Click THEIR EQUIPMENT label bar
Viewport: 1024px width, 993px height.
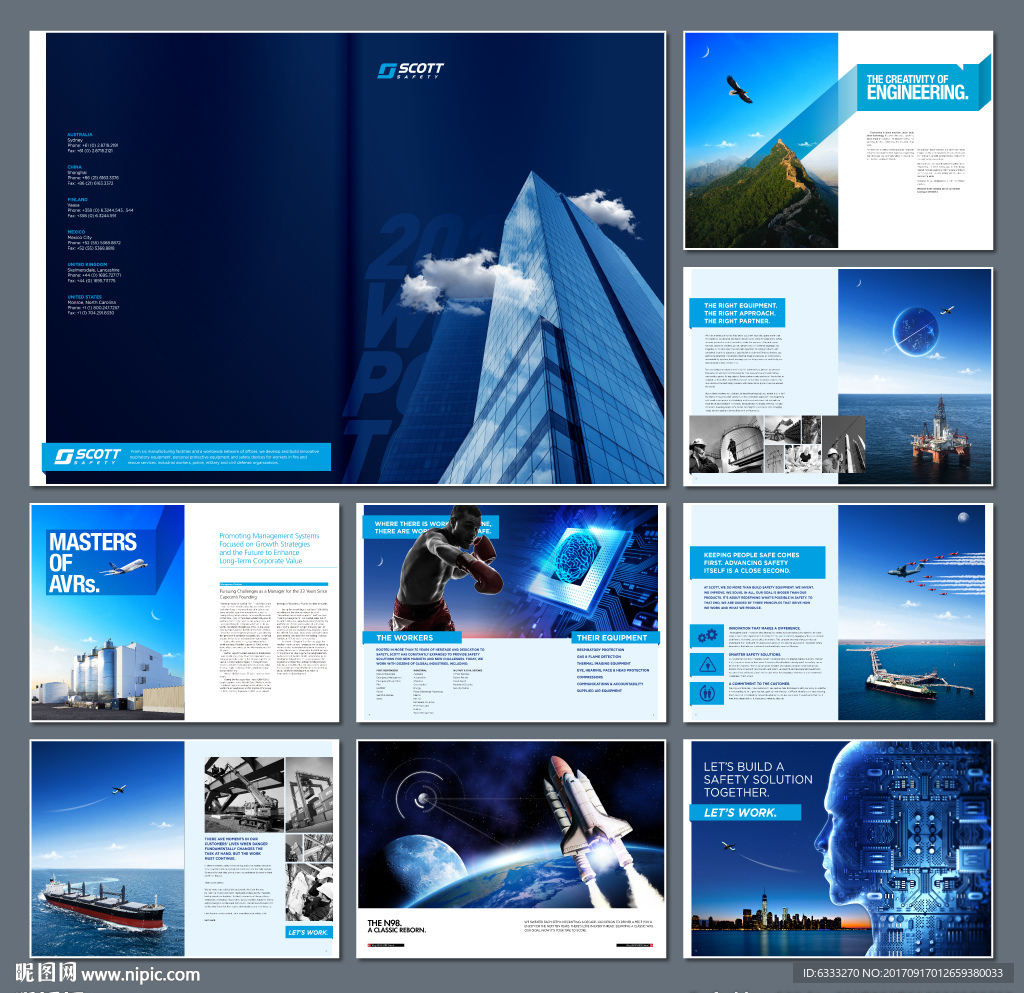(x=615, y=638)
